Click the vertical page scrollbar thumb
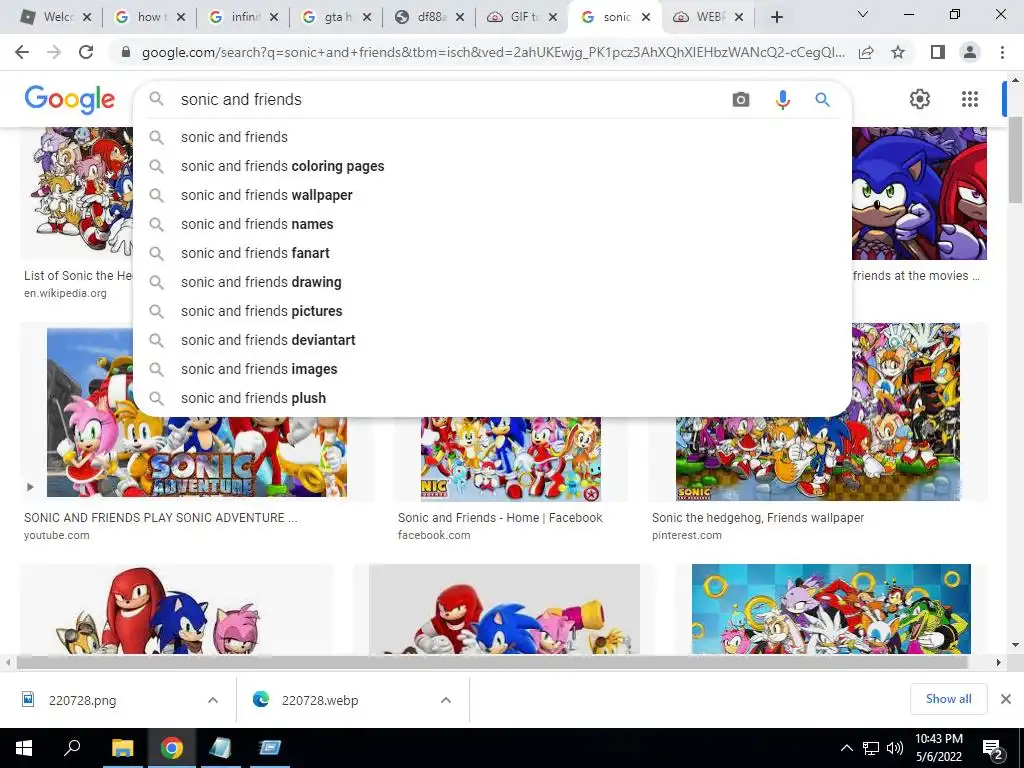This screenshot has width=1024, height=768. (x=1015, y=159)
